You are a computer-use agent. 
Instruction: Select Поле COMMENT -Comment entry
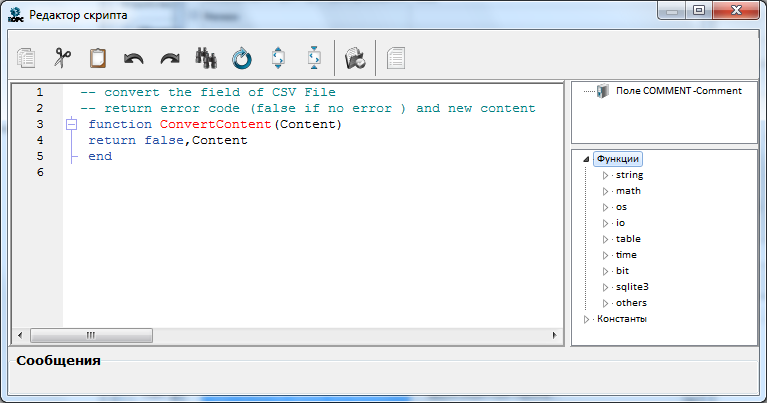(678, 91)
